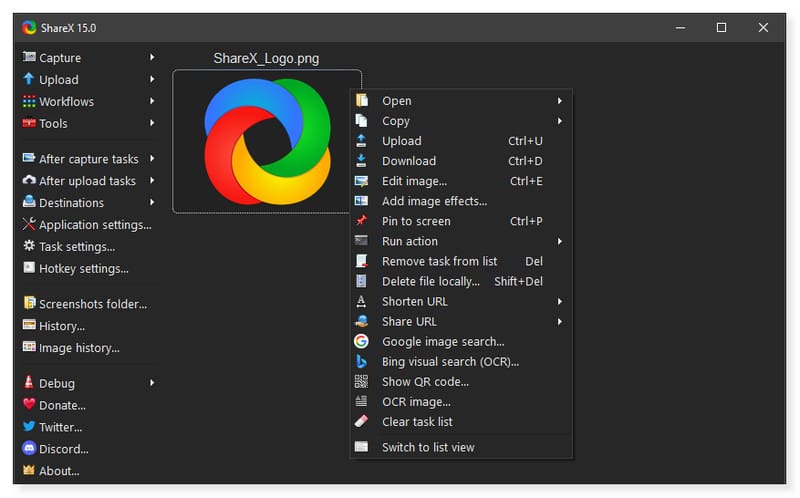Expand the Destinations submenu arrow
800x498 pixels.
[152, 203]
